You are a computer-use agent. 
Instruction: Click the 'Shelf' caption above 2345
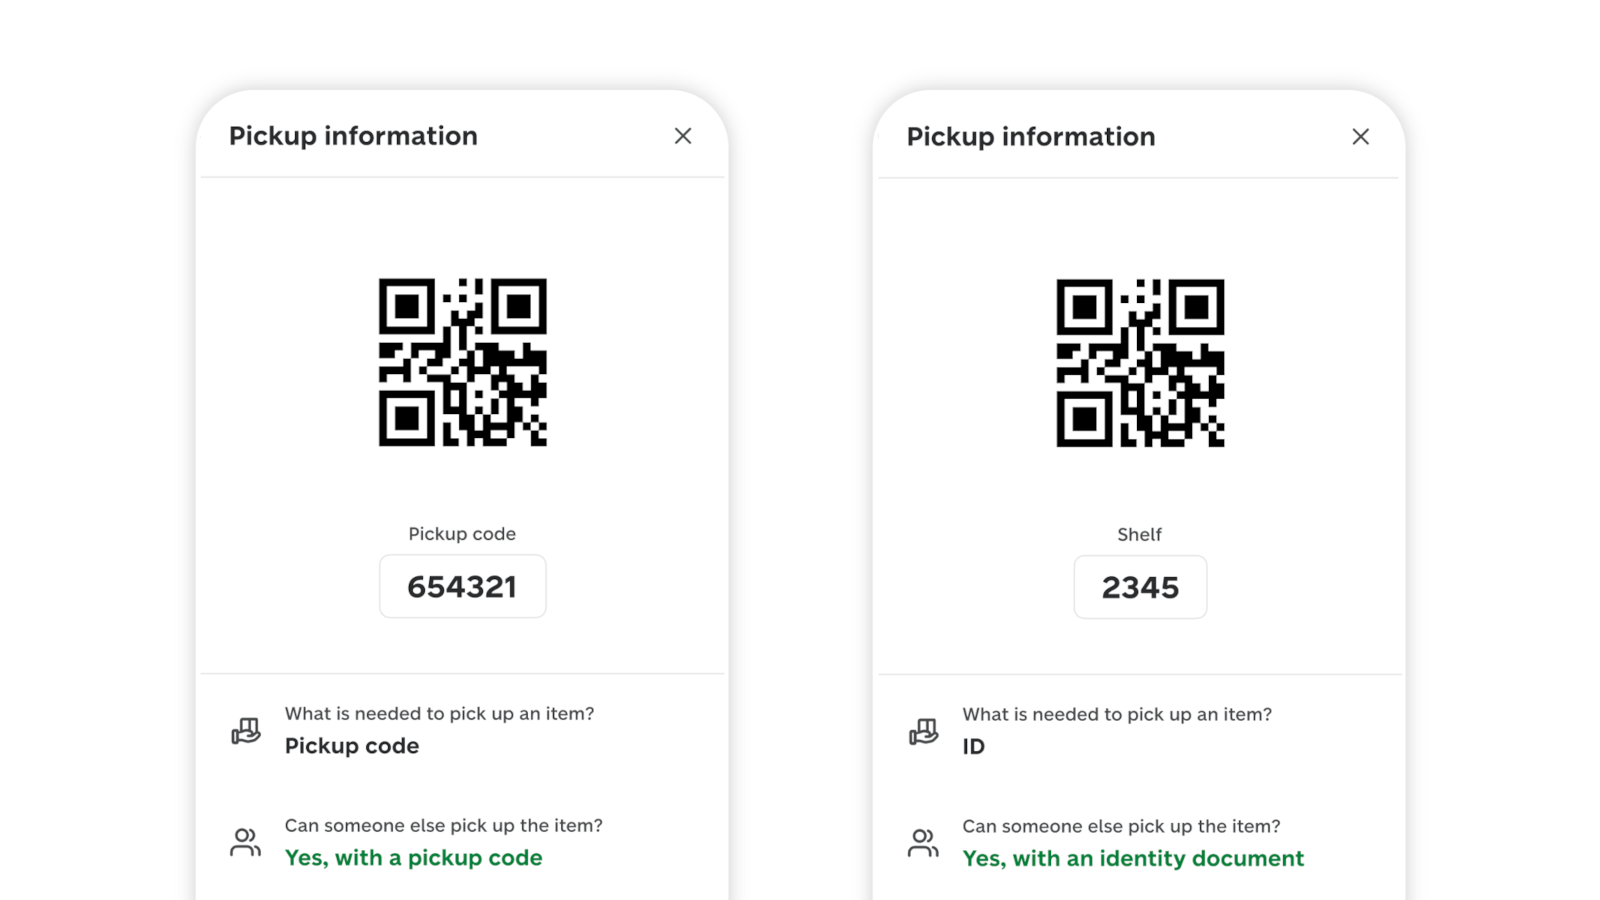point(1140,534)
